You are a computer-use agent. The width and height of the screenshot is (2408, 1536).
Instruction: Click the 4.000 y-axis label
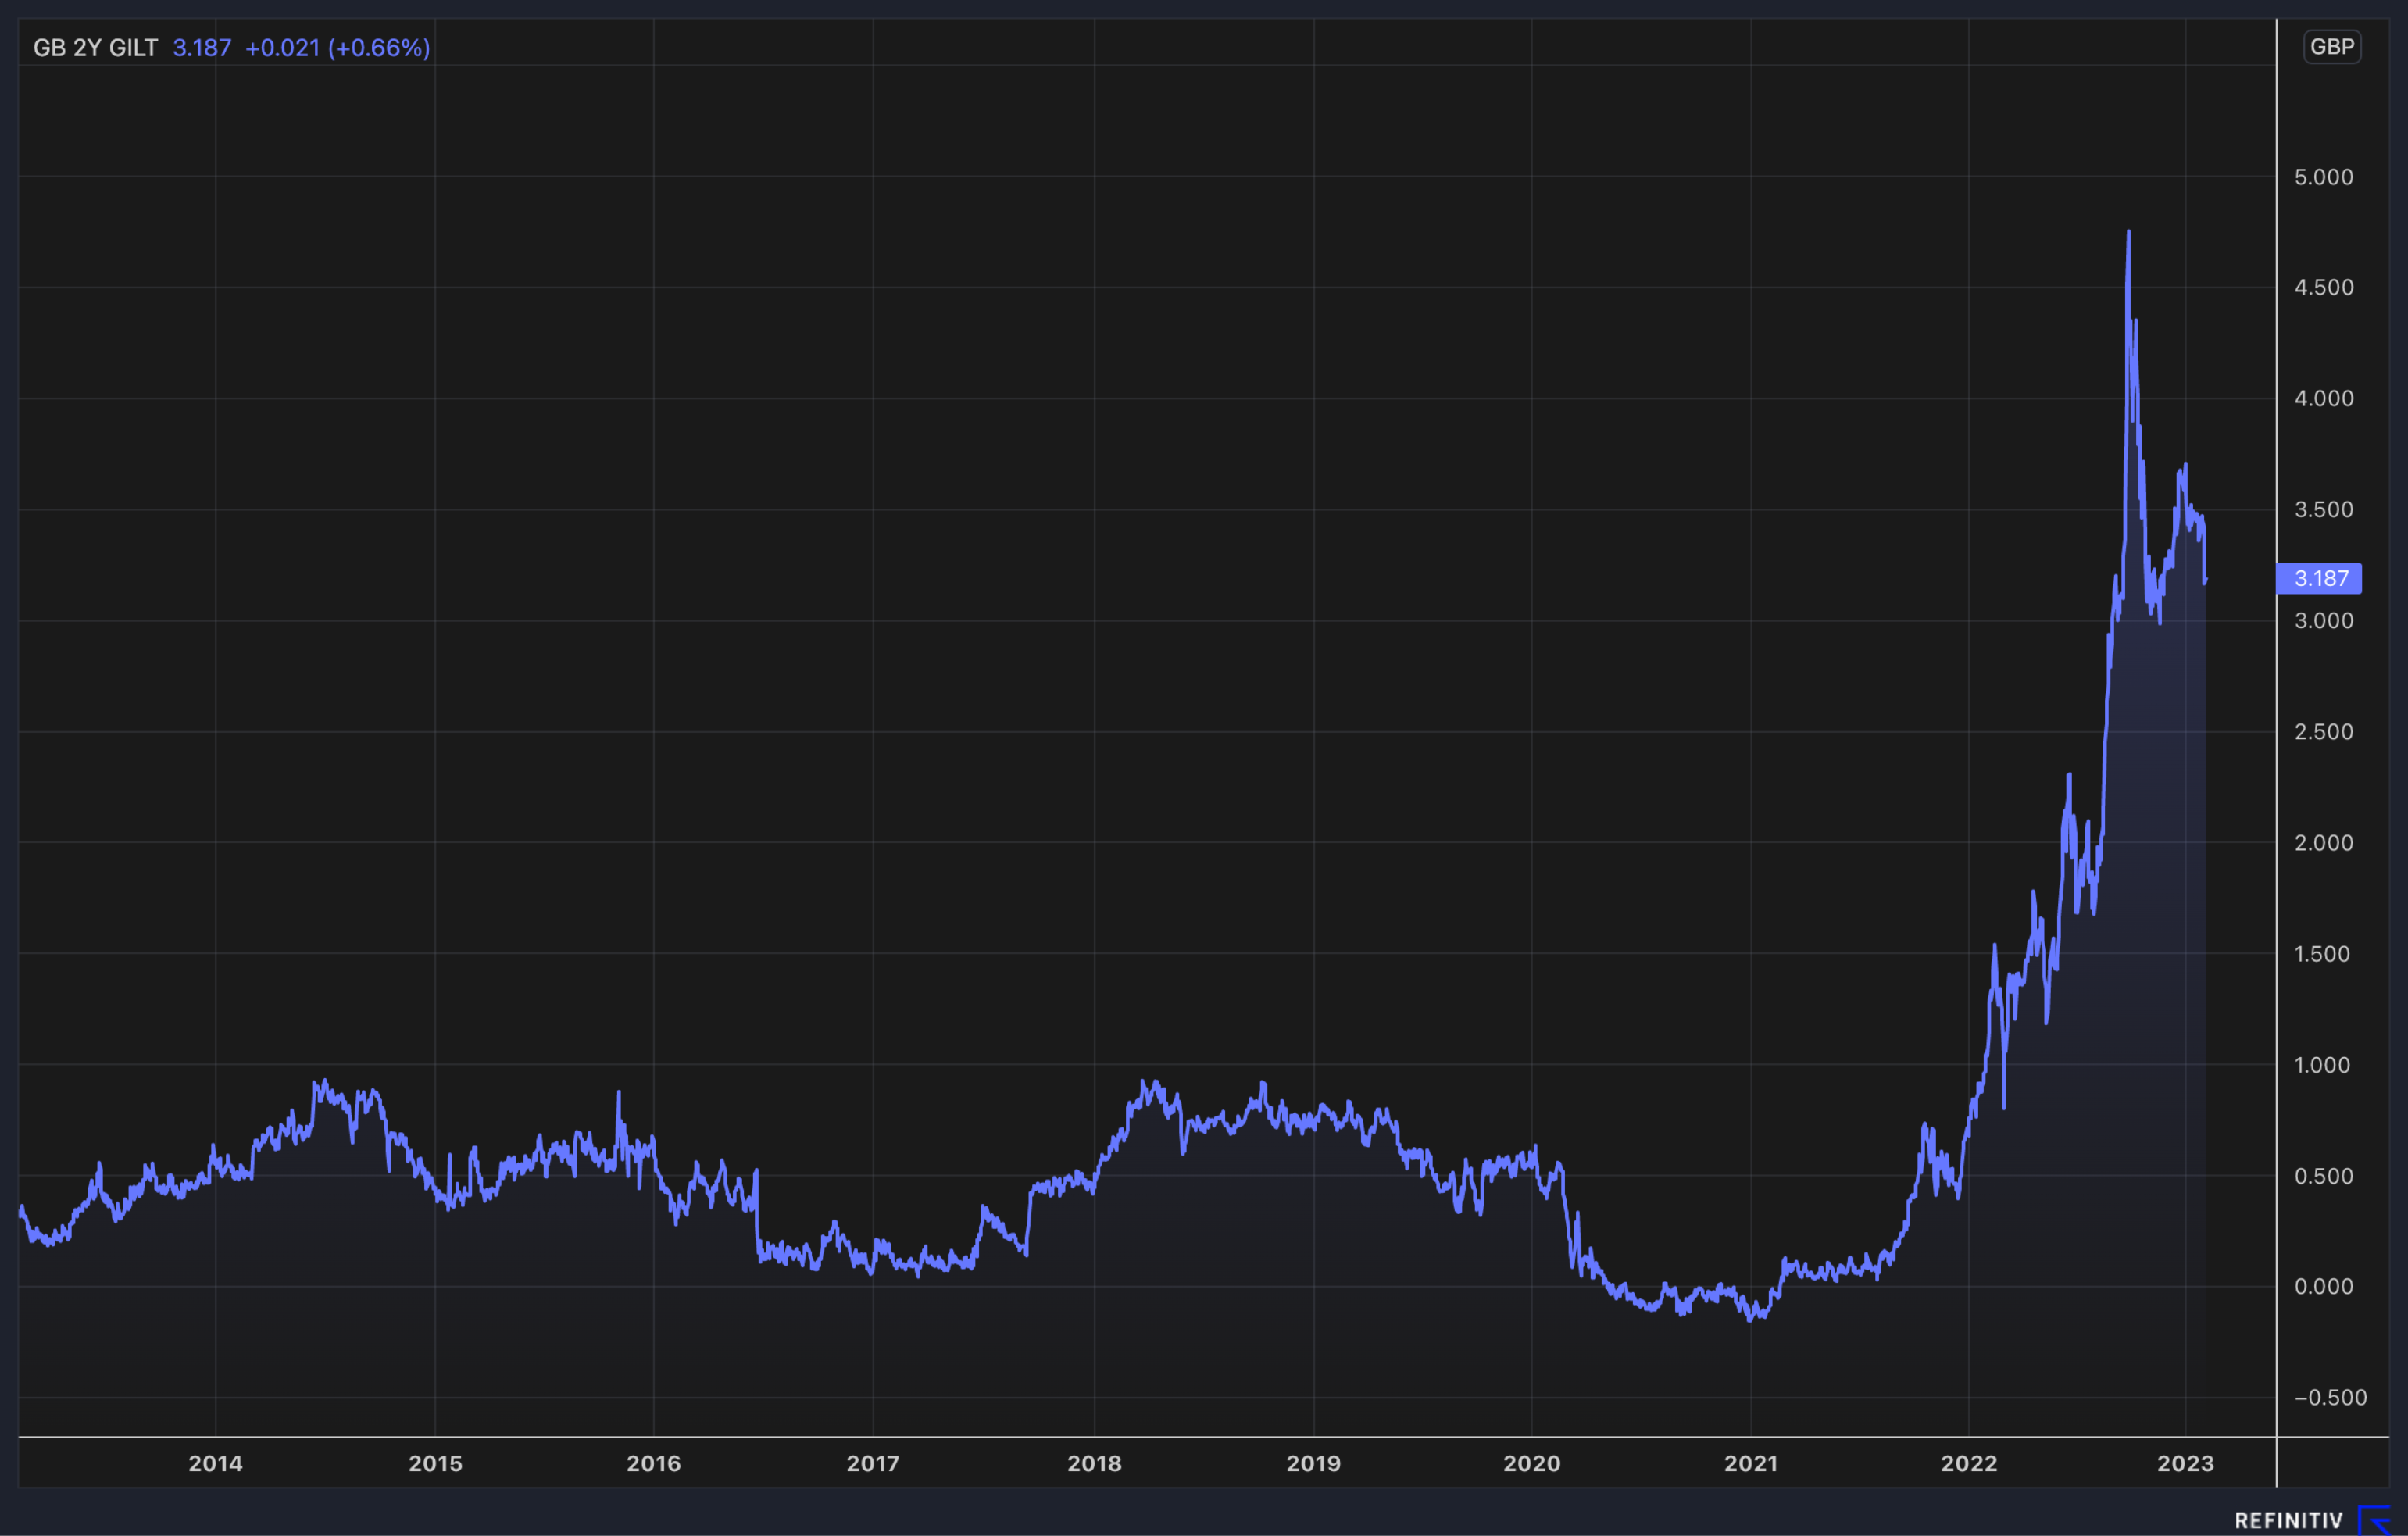(2323, 399)
